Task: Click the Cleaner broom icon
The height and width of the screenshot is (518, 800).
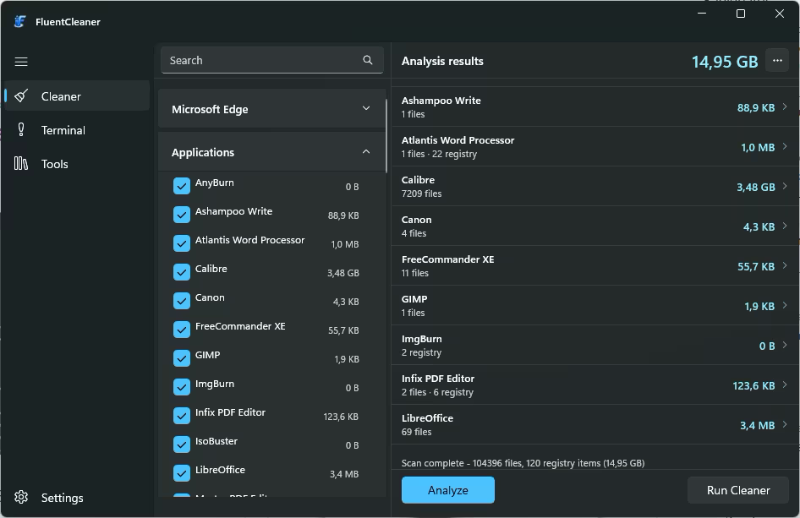Action: point(21,95)
